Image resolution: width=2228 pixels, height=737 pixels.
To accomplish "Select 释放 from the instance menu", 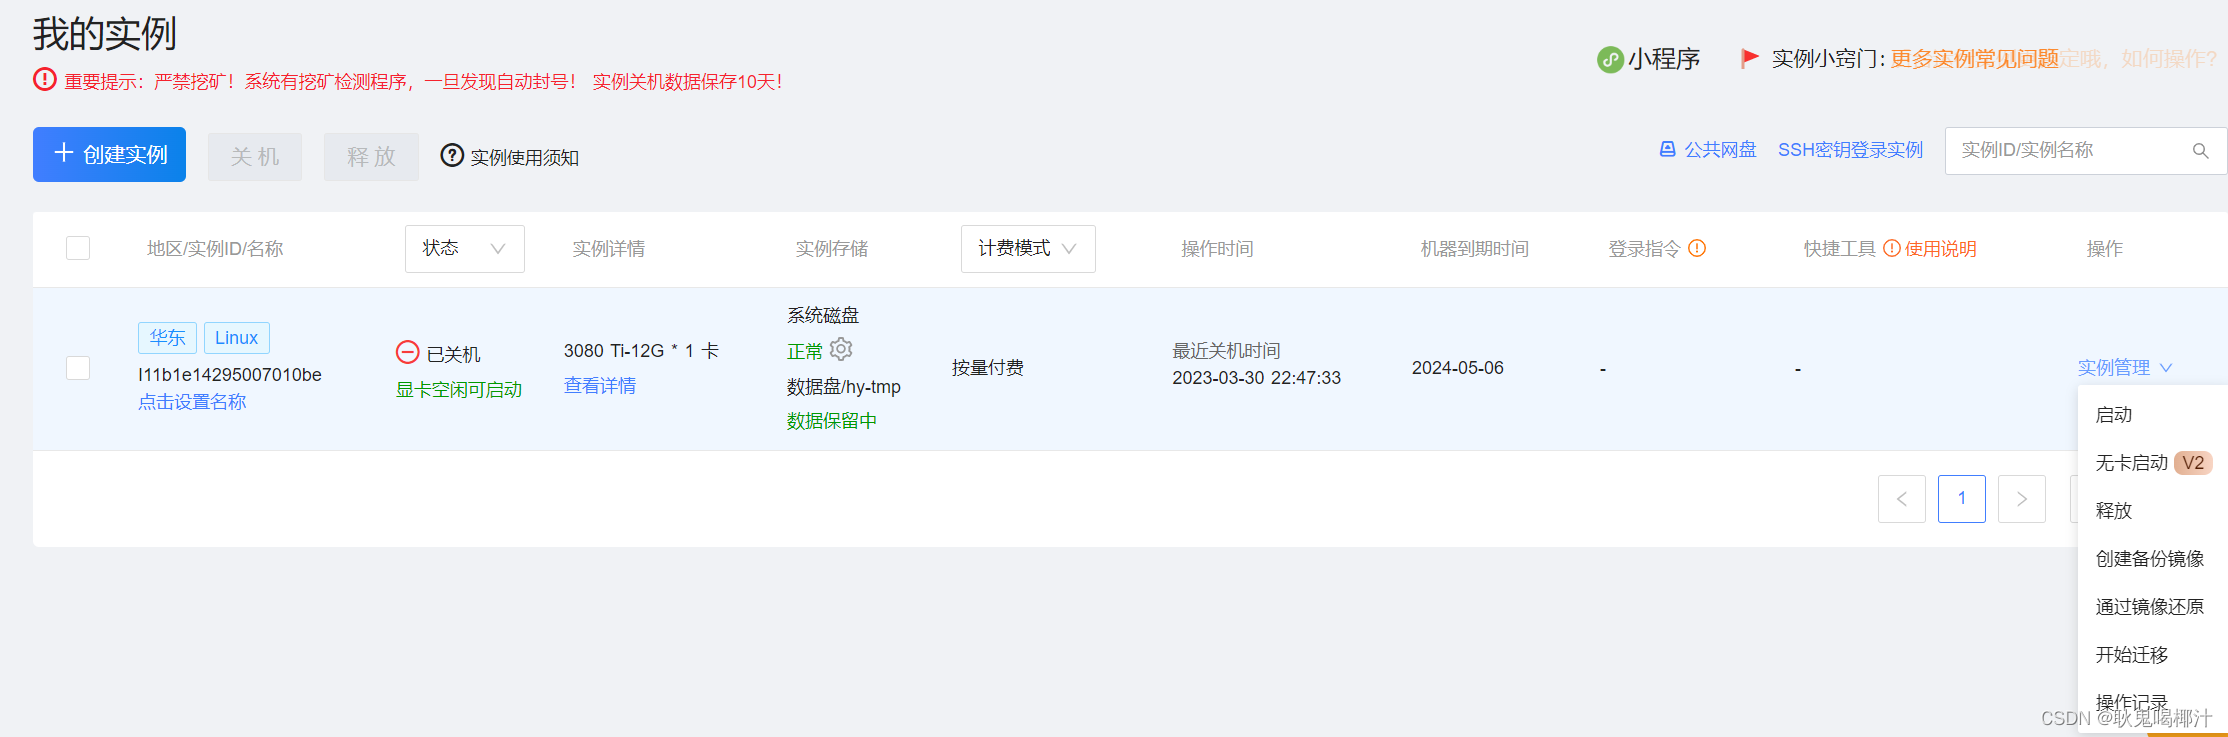I will [2114, 511].
